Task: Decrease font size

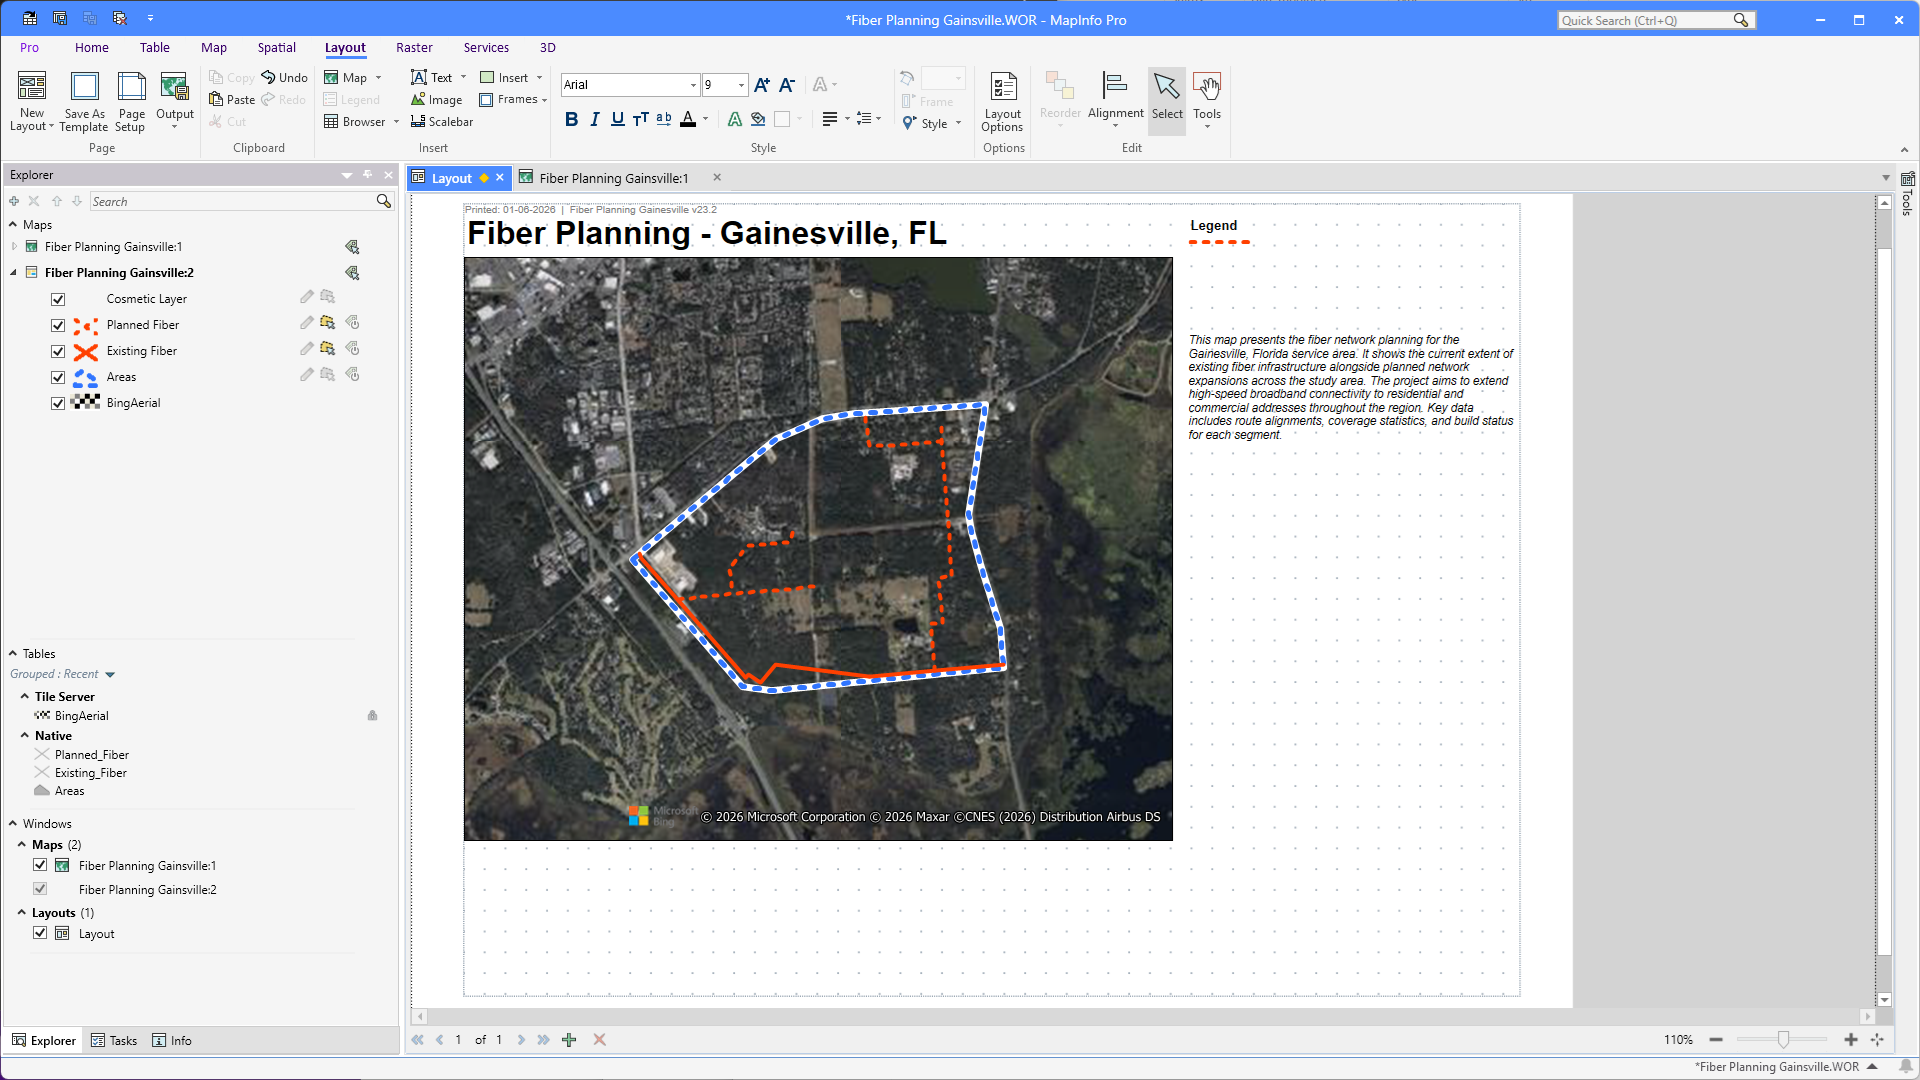Action: (x=787, y=85)
